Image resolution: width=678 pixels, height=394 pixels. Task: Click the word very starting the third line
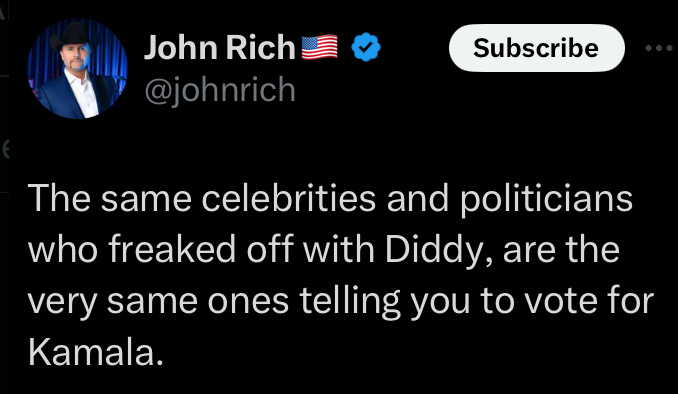tap(63, 303)
